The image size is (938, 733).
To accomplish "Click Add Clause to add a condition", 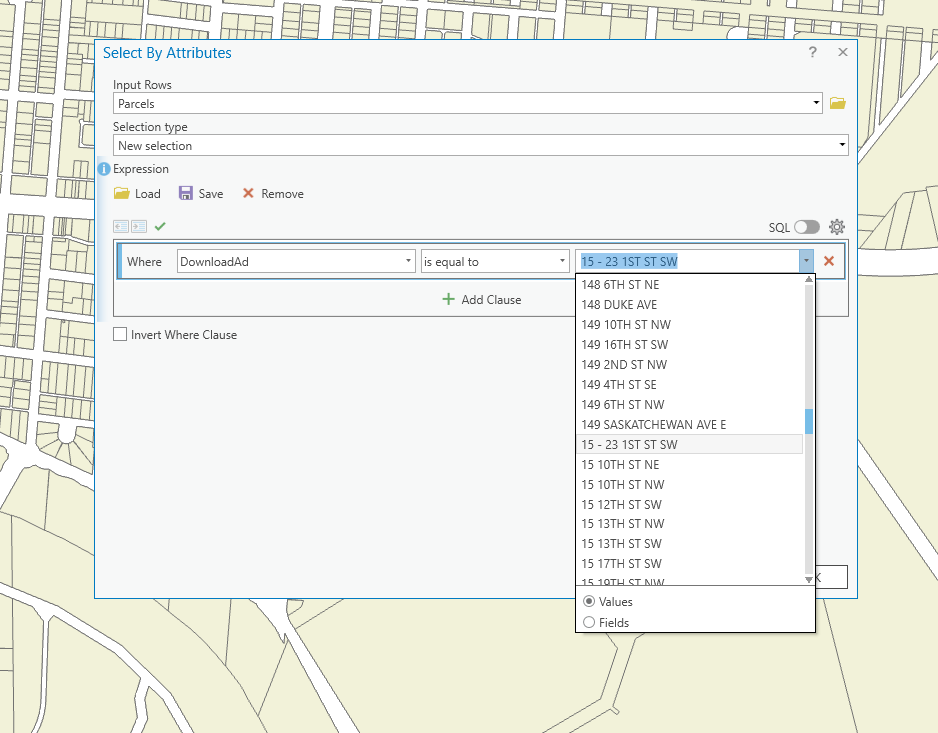I will click(483, 300).
